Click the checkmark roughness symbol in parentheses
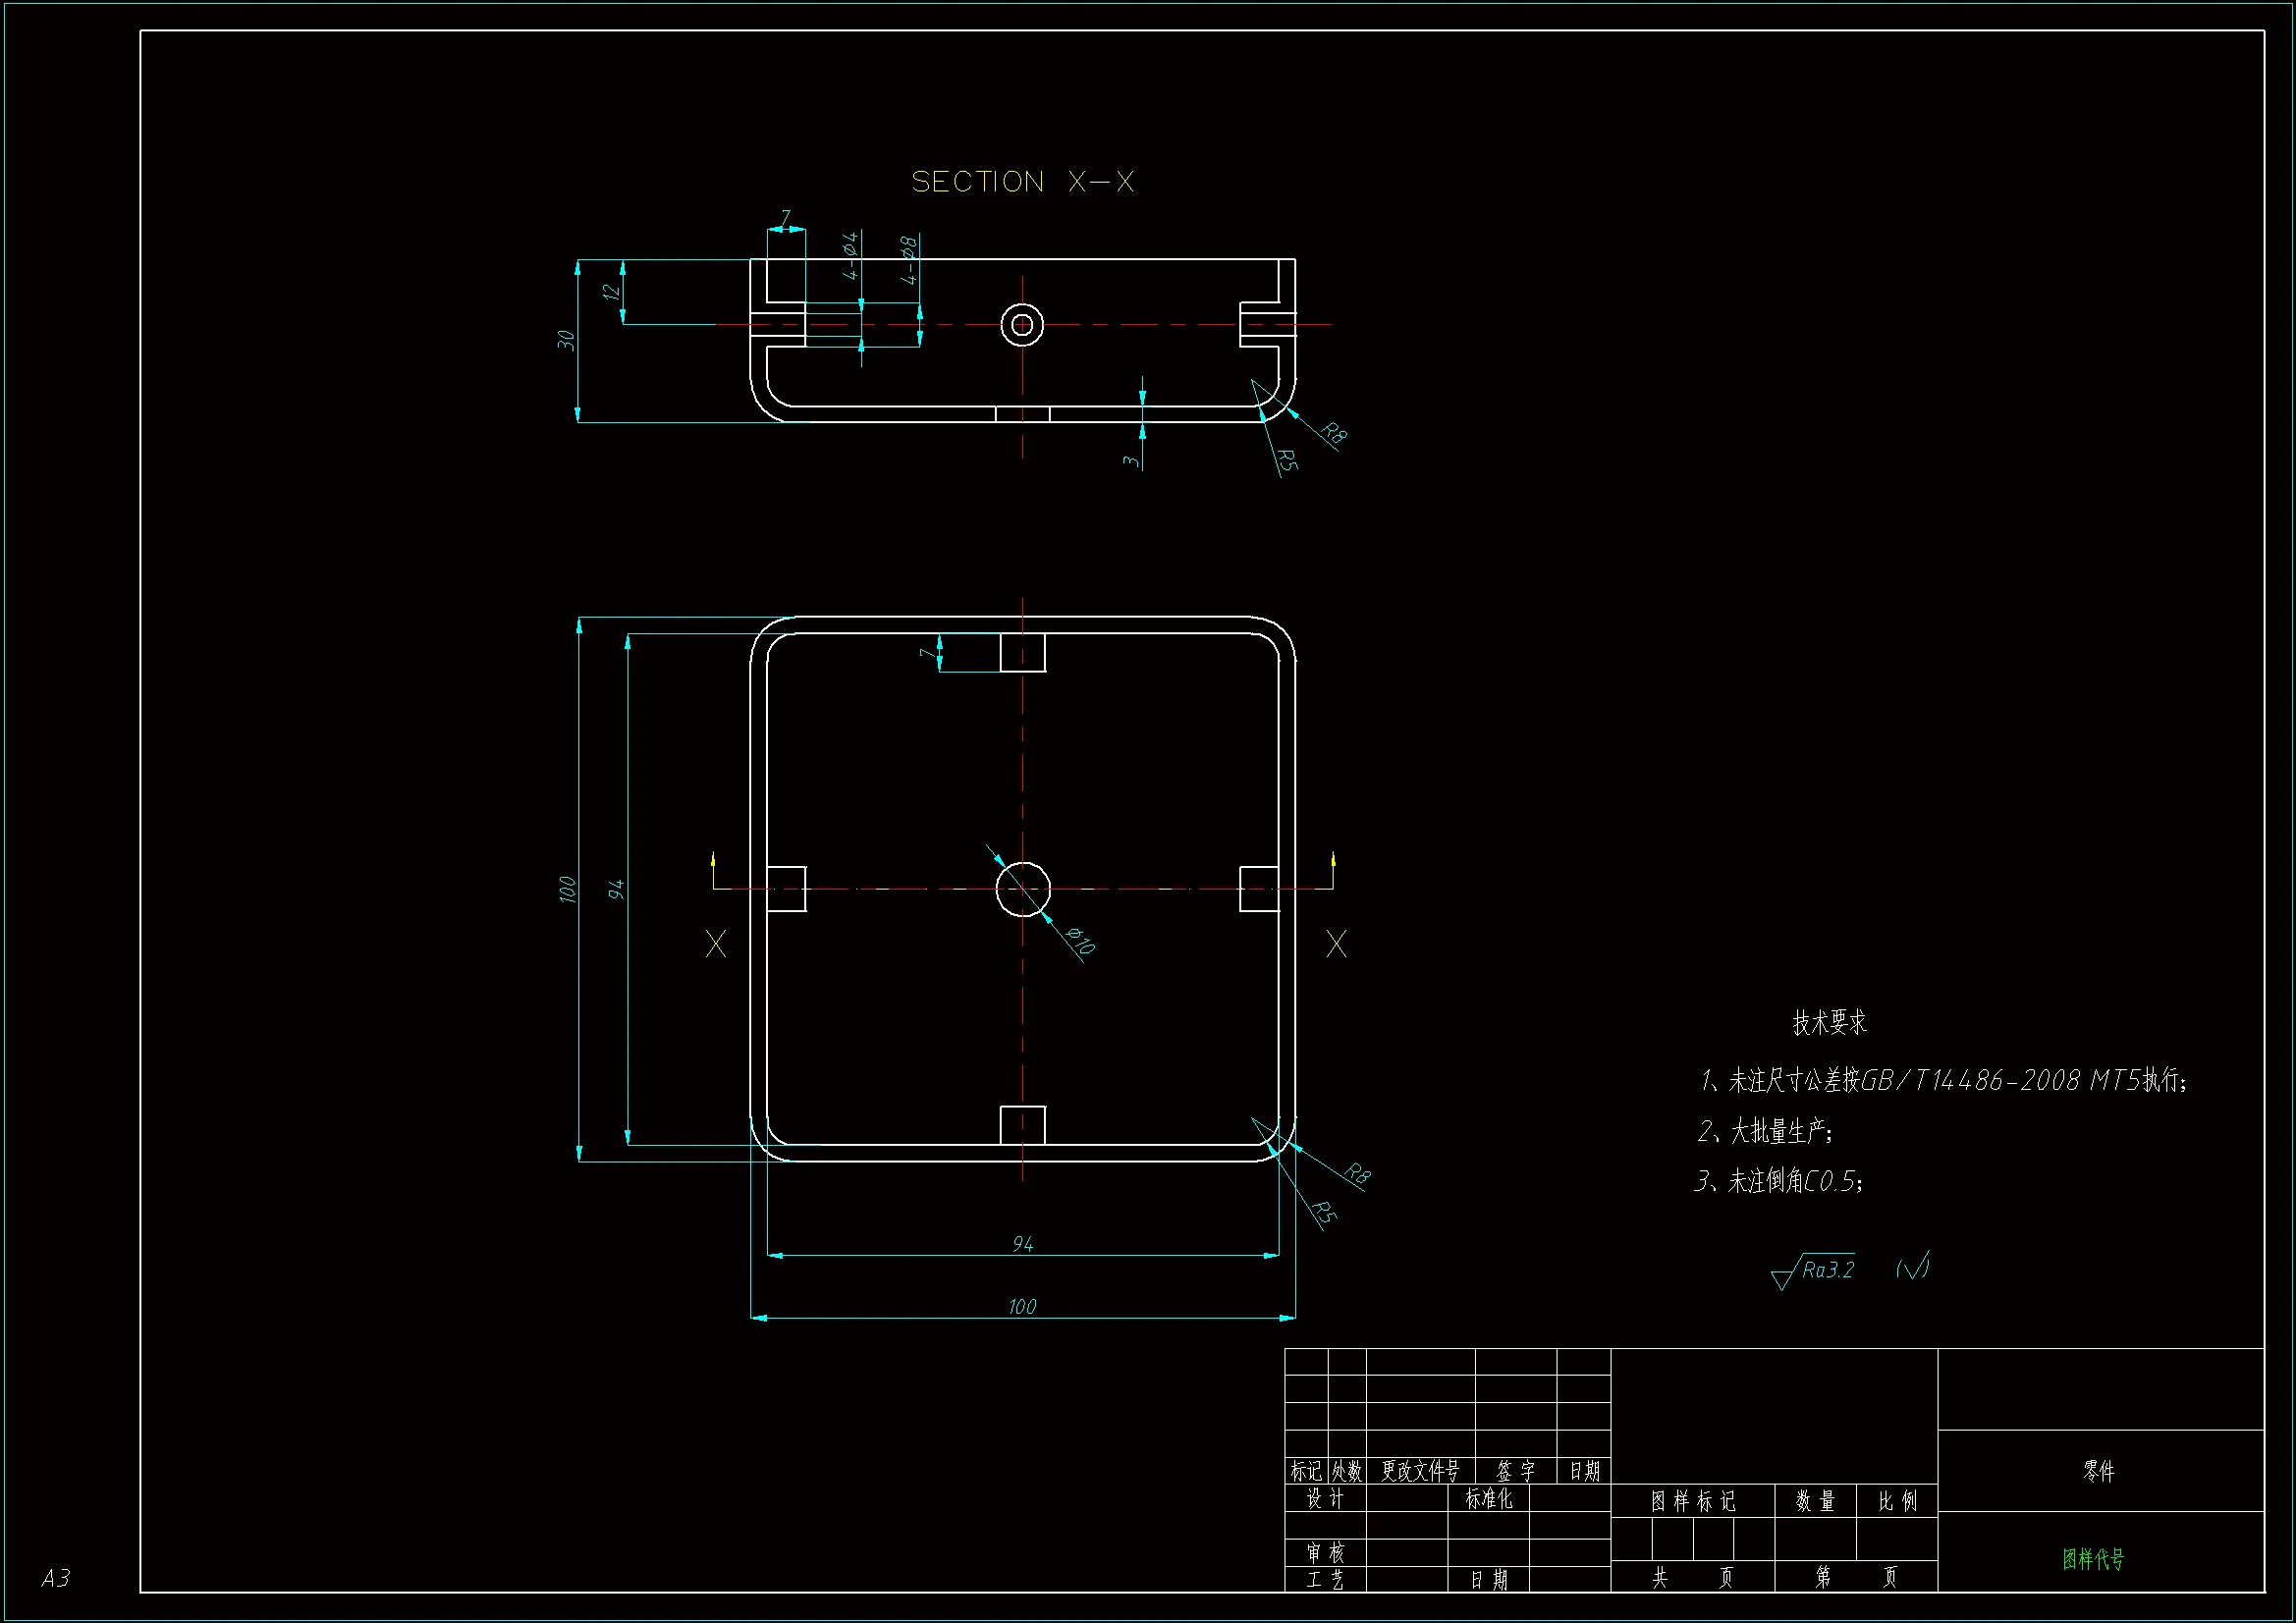The height and width of the screenshot is (1623, 2296). [1912, 1268]
